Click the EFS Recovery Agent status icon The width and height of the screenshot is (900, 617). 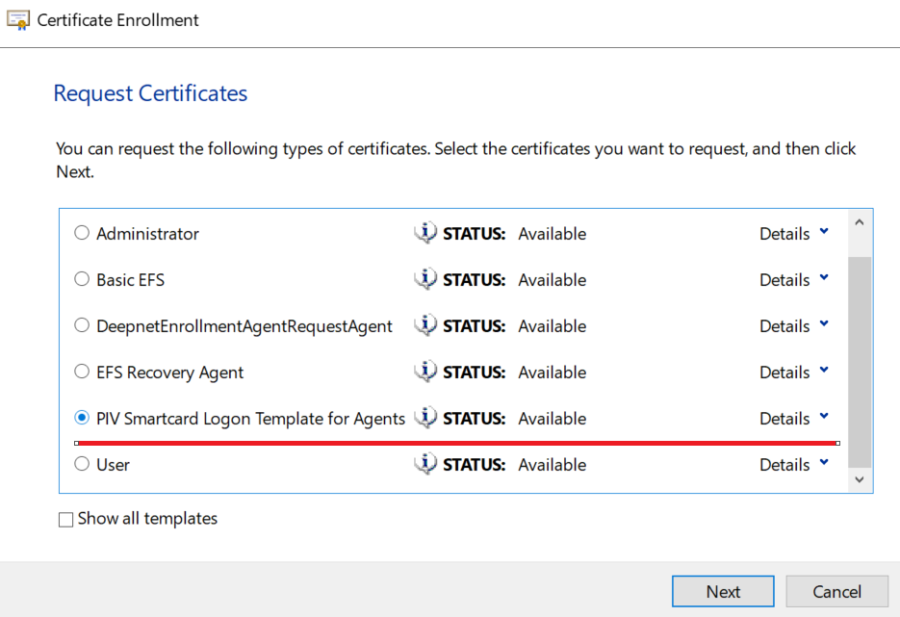(425, 372)
